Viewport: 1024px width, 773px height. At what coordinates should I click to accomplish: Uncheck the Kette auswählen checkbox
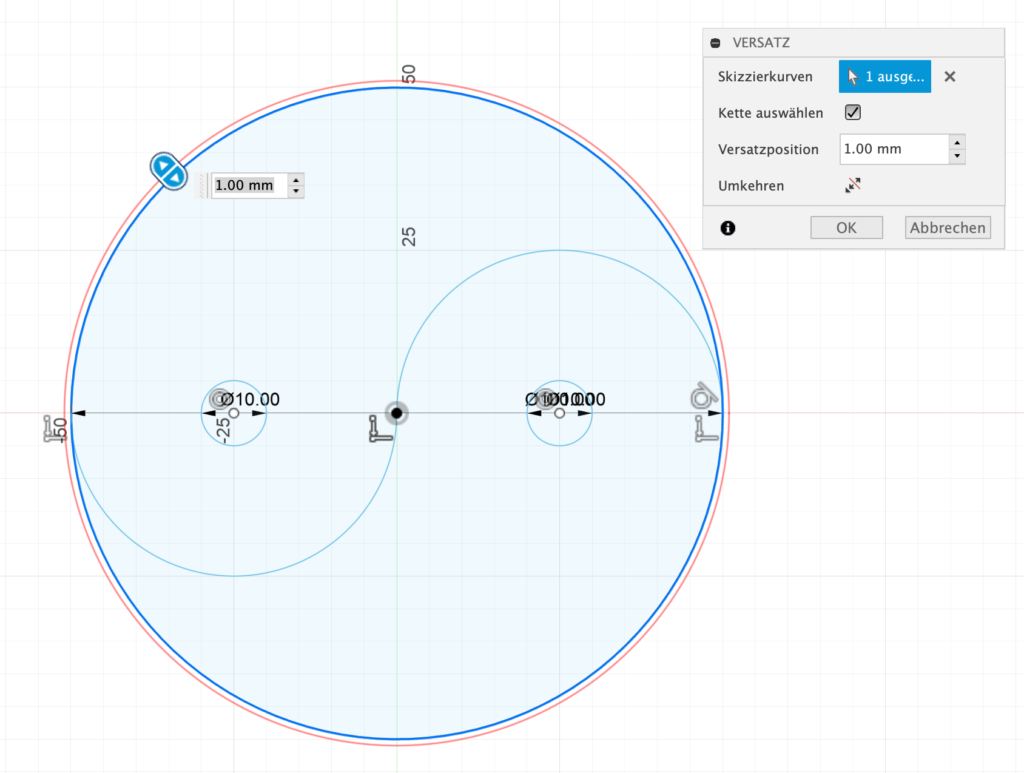pos(853,113)
